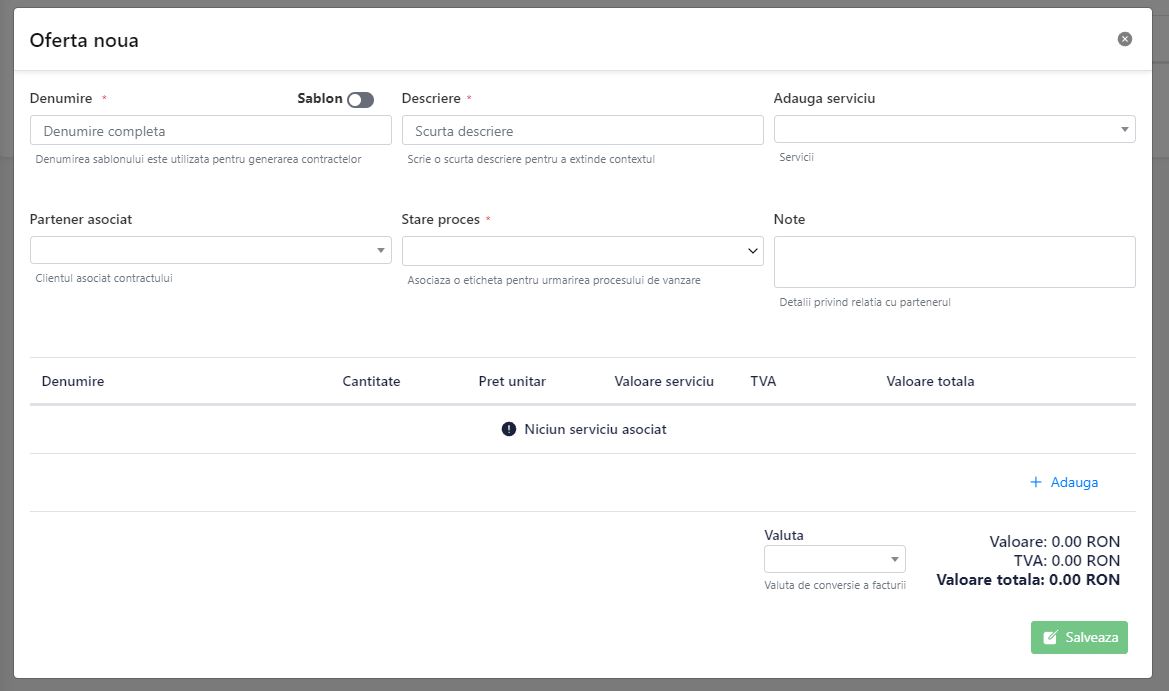Click the Stare proces chevron icon
The height and width of the screenshot is (691, 1169).
(753, 252)
